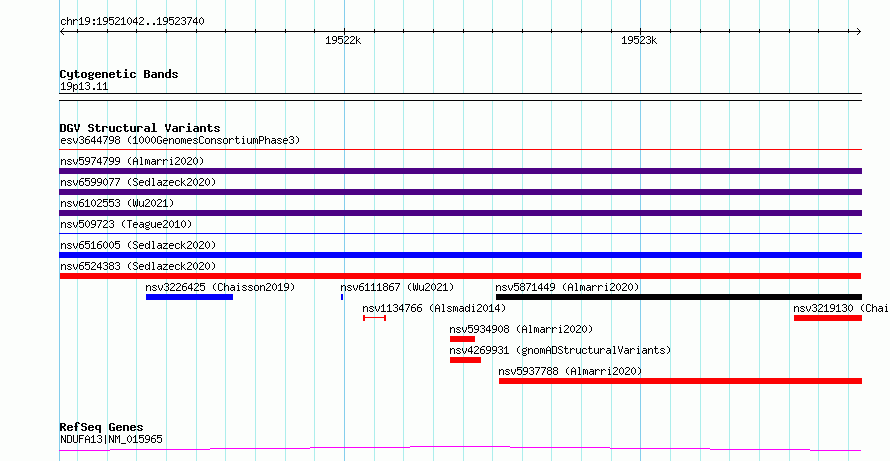Image resolution: width=890 pixels, height=461 pixels.
Task: Select the red nsv5937788 variant bar
Action: 680,381
